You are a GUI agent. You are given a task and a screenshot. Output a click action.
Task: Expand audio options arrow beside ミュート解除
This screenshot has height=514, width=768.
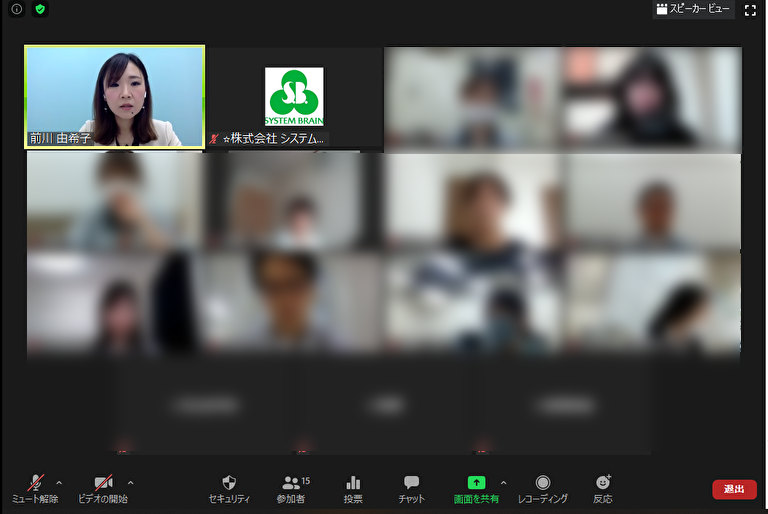tap(59, 482)
